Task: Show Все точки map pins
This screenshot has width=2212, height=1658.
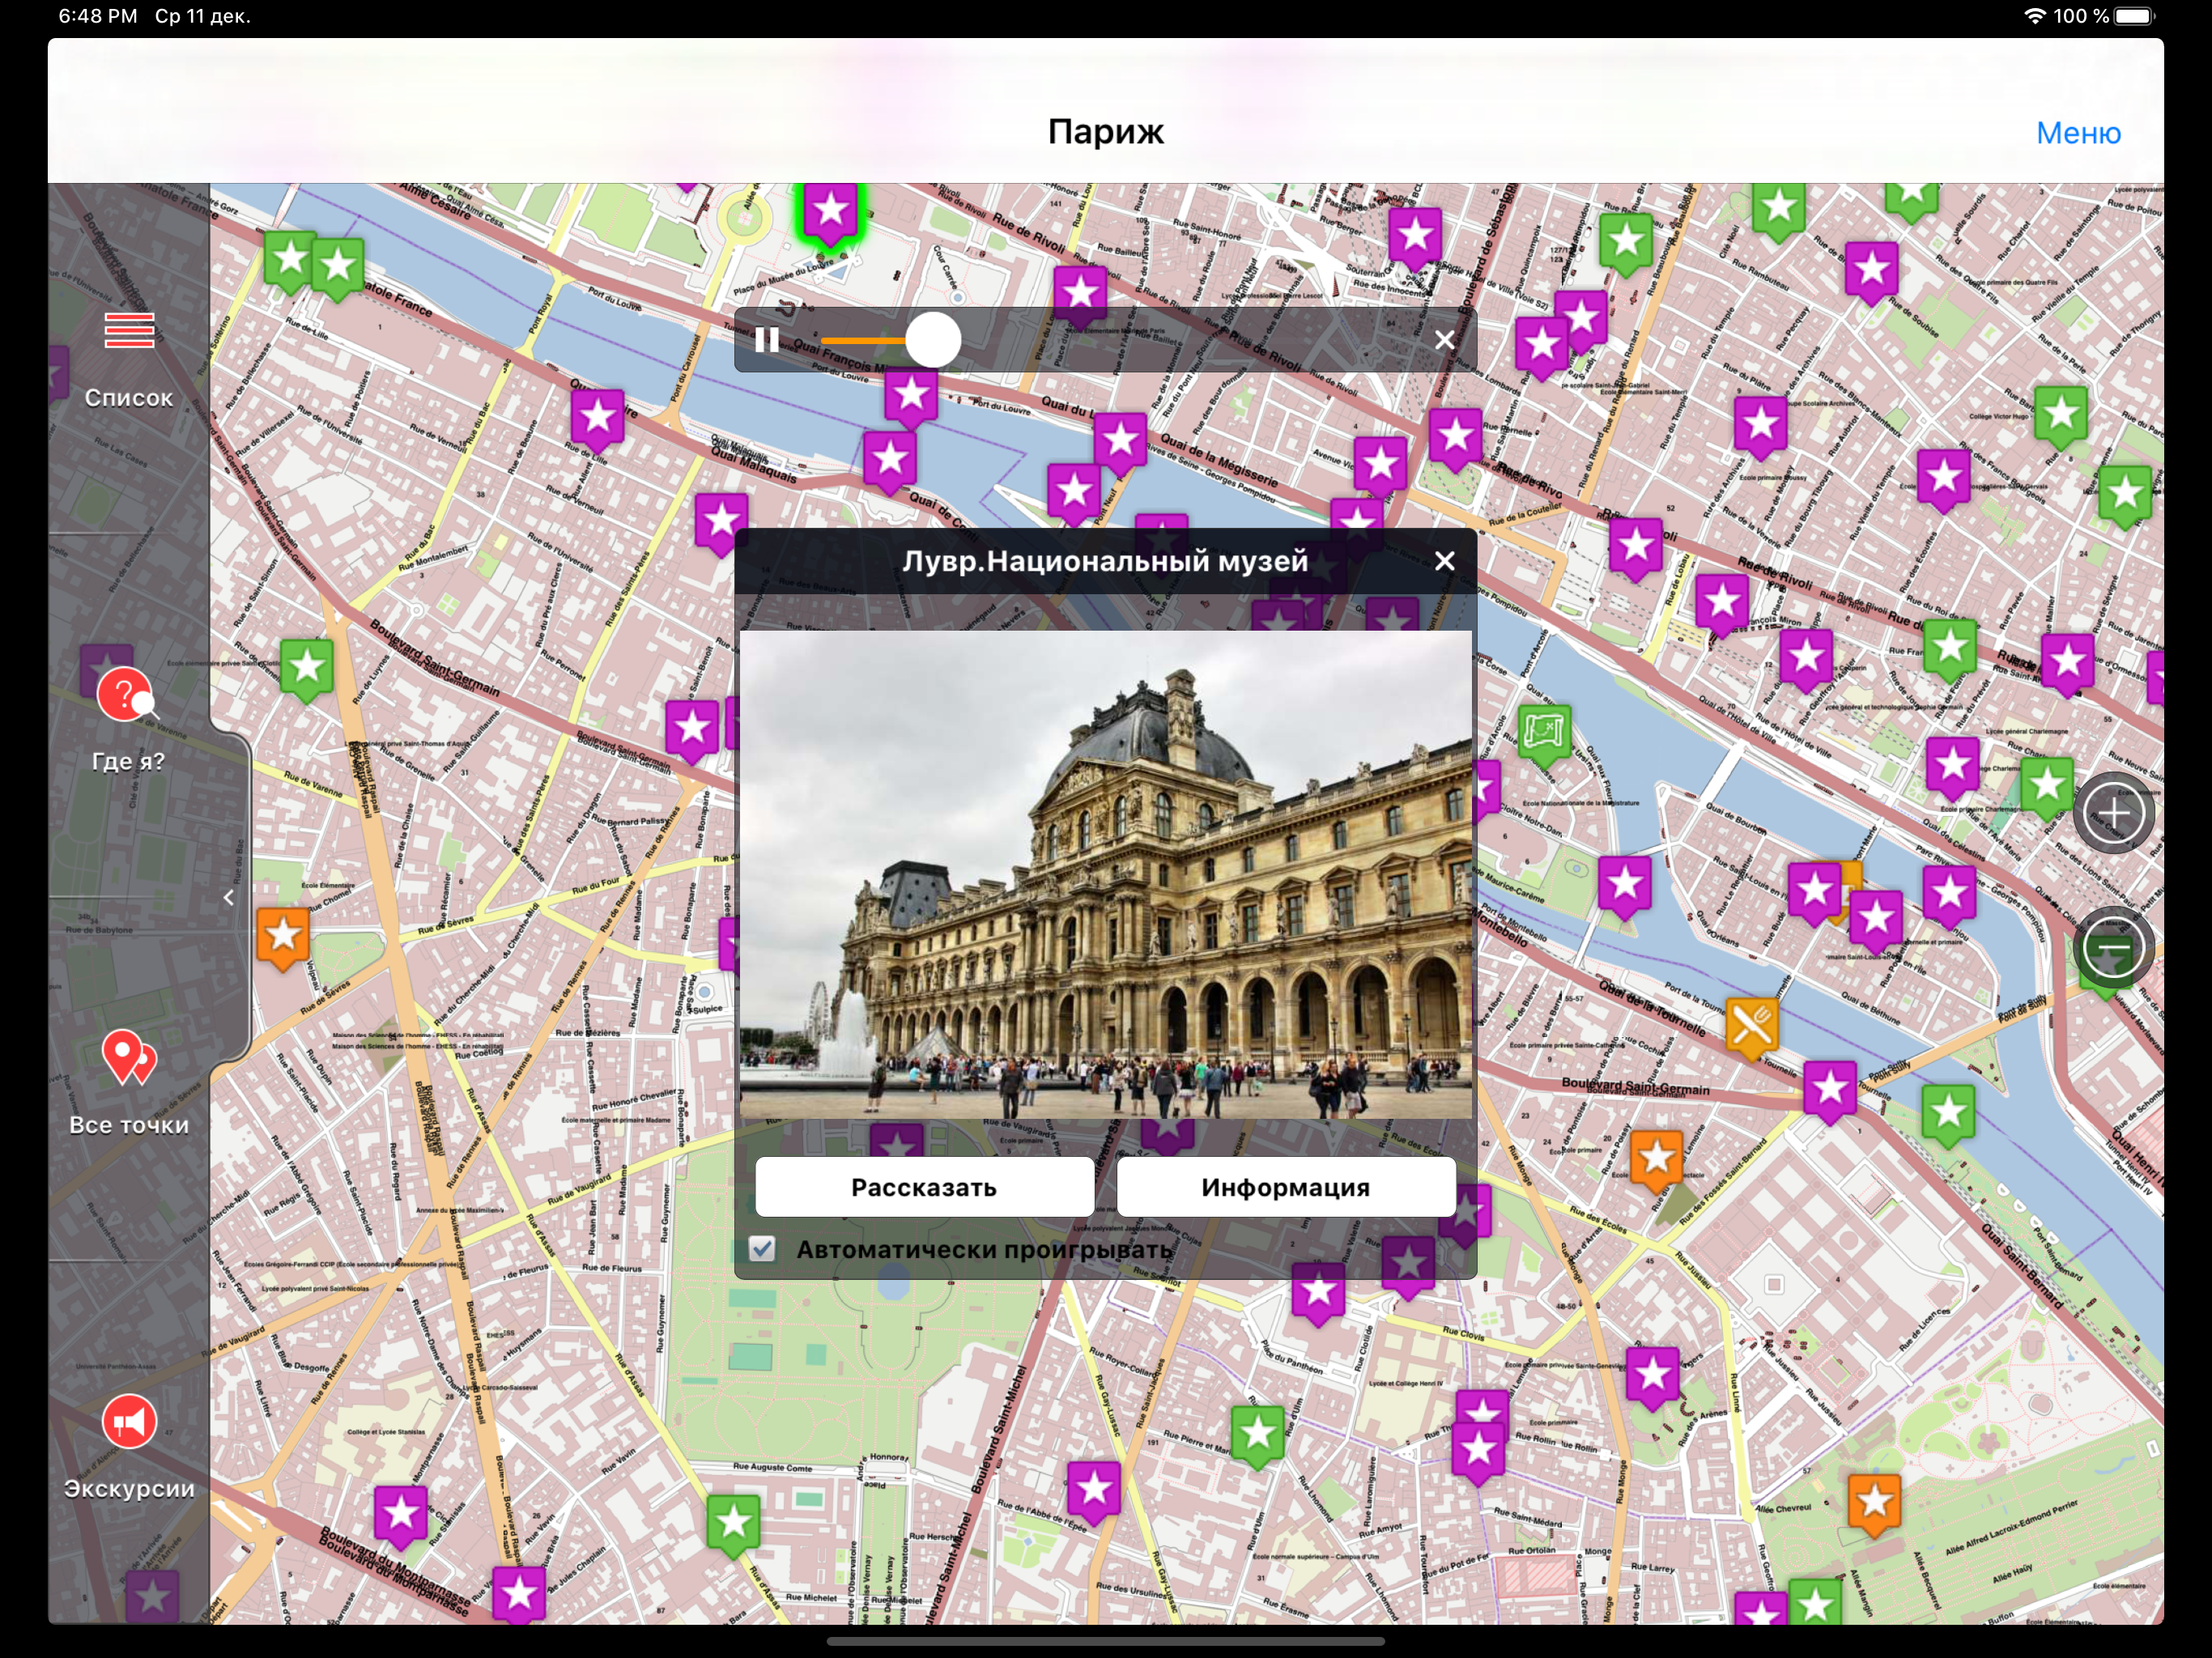Action: [128, 1058]
